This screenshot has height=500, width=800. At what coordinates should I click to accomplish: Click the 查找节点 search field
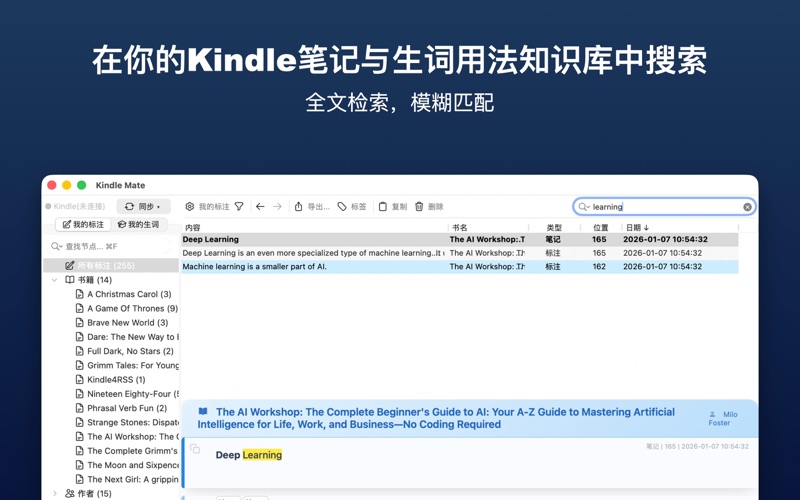pos(109,246)
